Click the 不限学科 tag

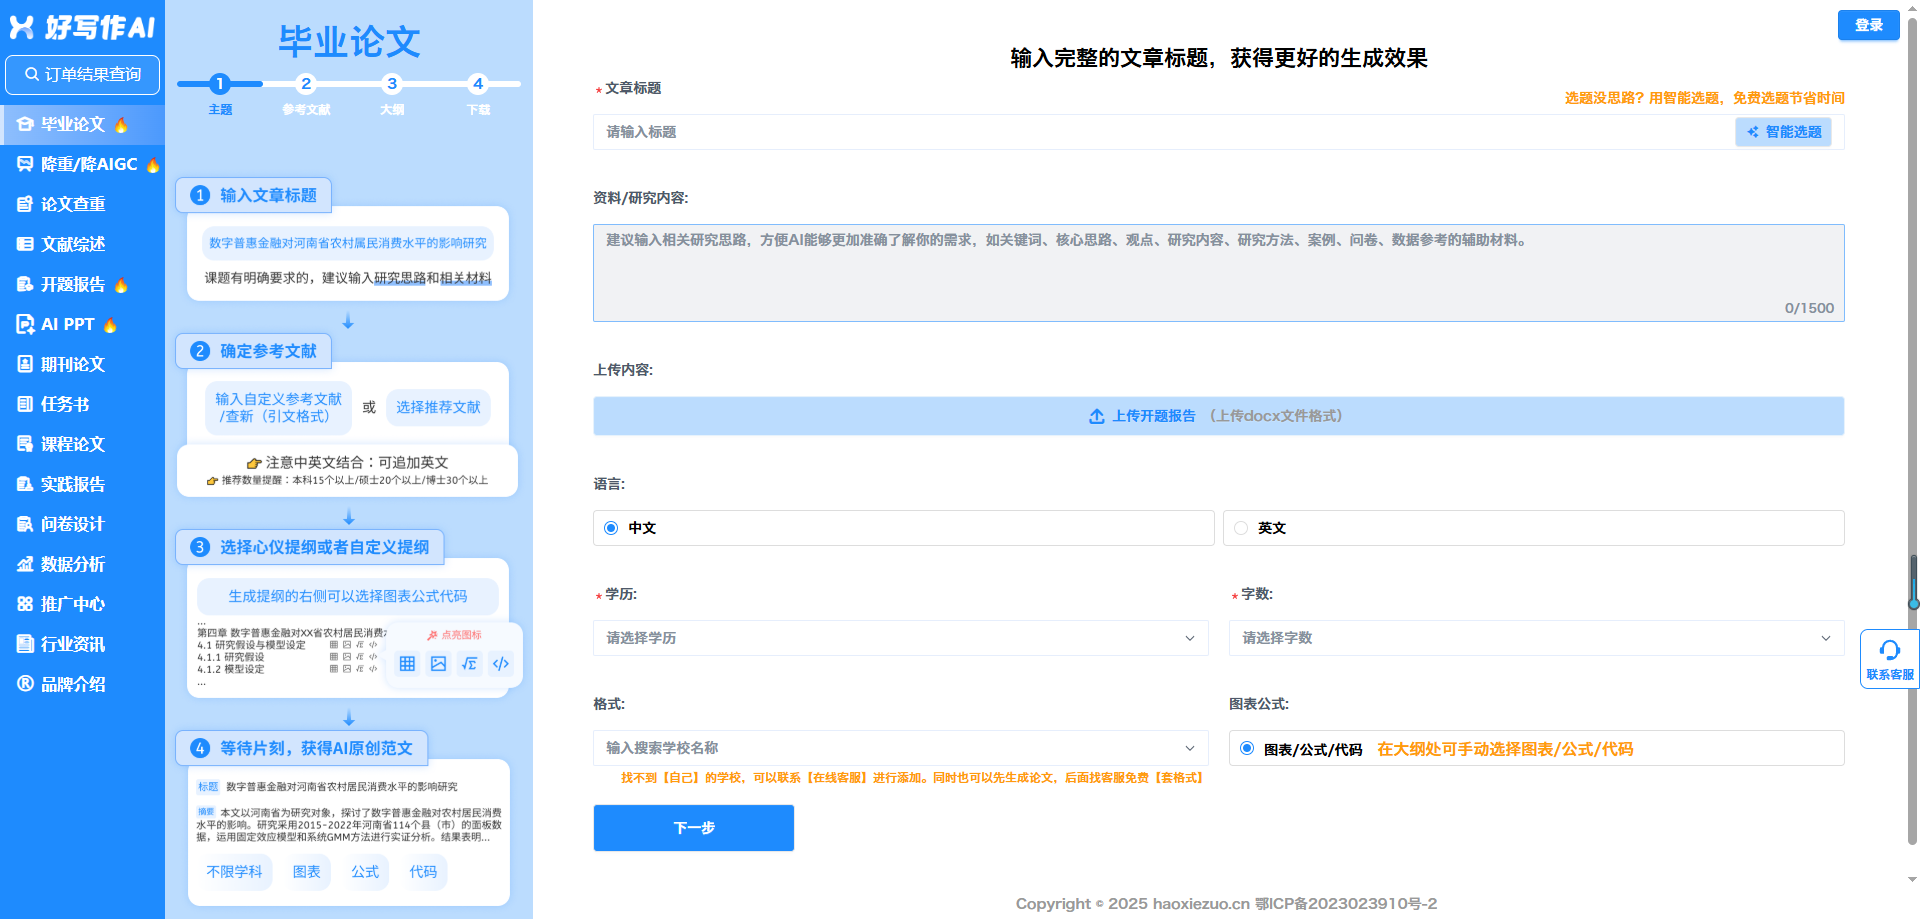(x=234, y=872)
